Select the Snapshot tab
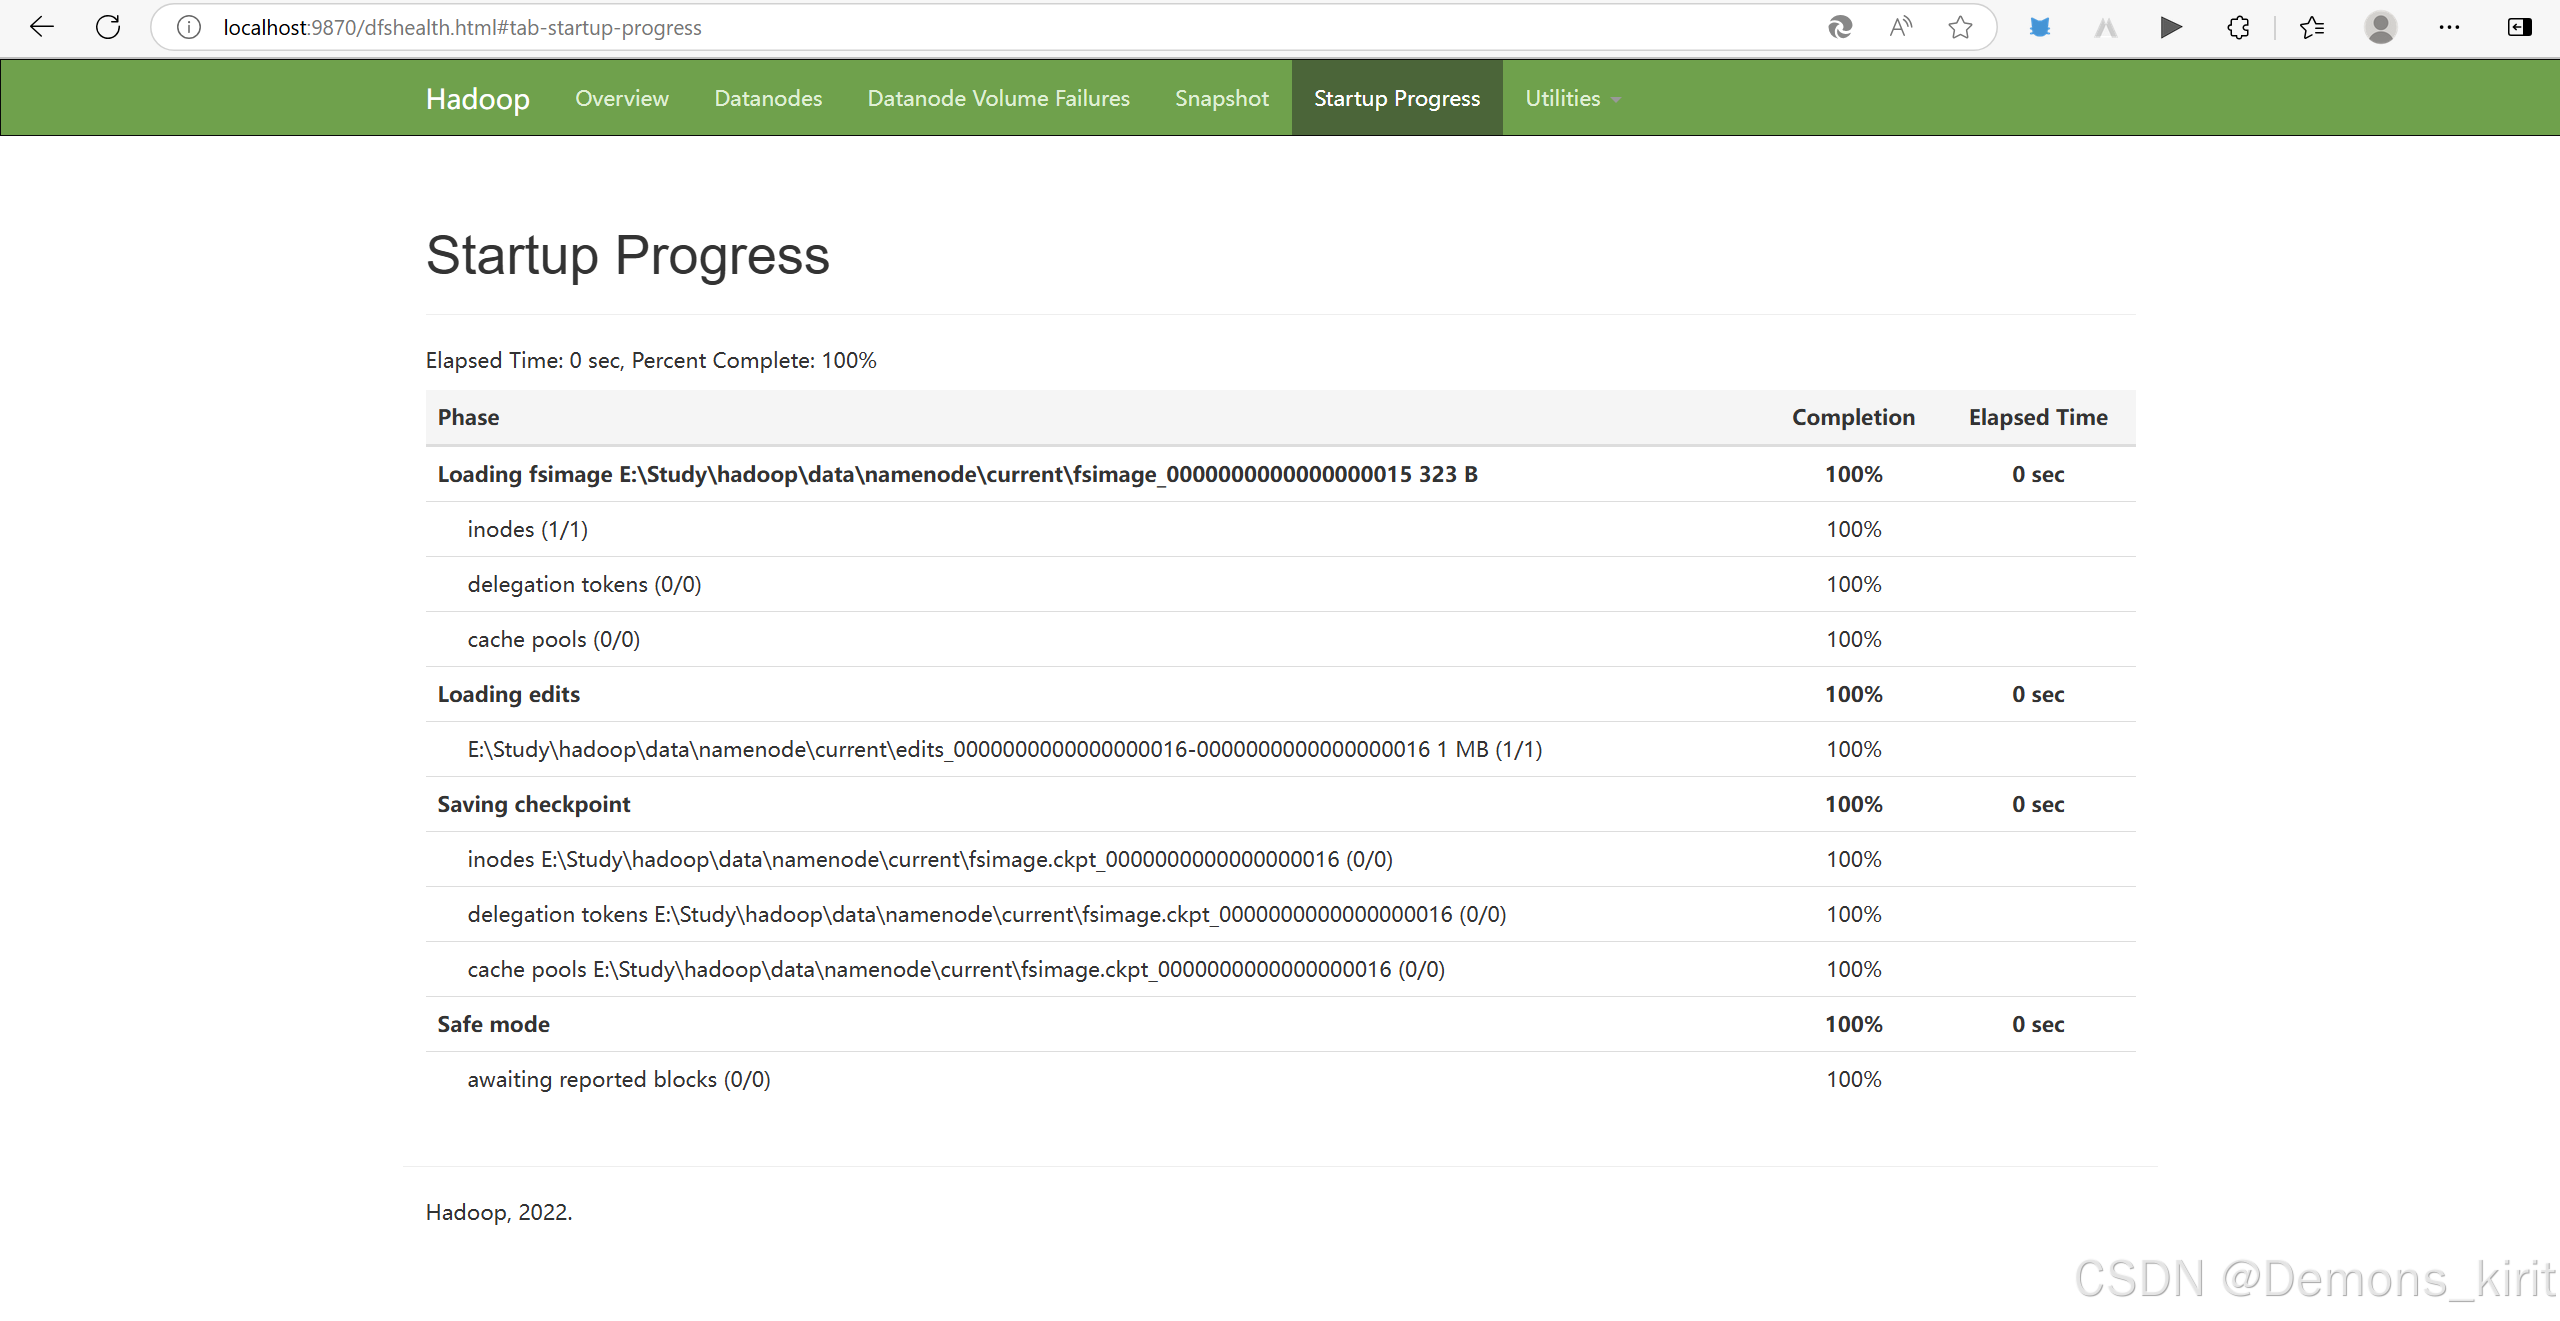Image resolution: width=2560 pixels, height=1321 pixels. pyautogui.click(x=1221, y=98)
